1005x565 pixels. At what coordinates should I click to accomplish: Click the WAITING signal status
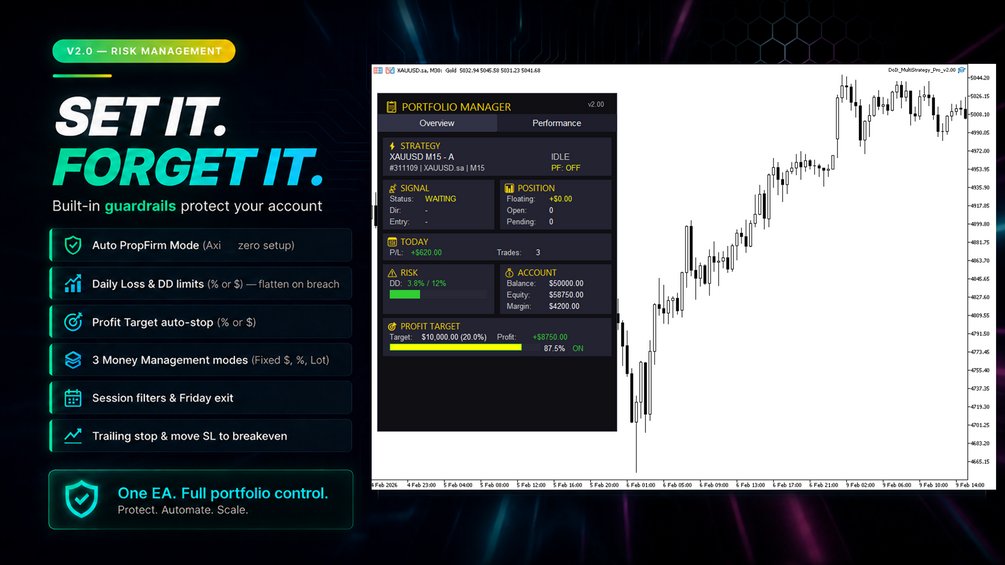[440, 199]
